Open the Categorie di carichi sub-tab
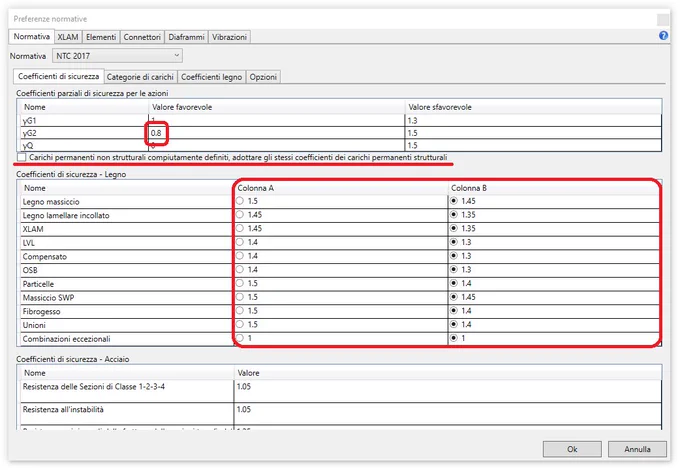Viewport: 680px width, 471px height. [x=140, y=77]
